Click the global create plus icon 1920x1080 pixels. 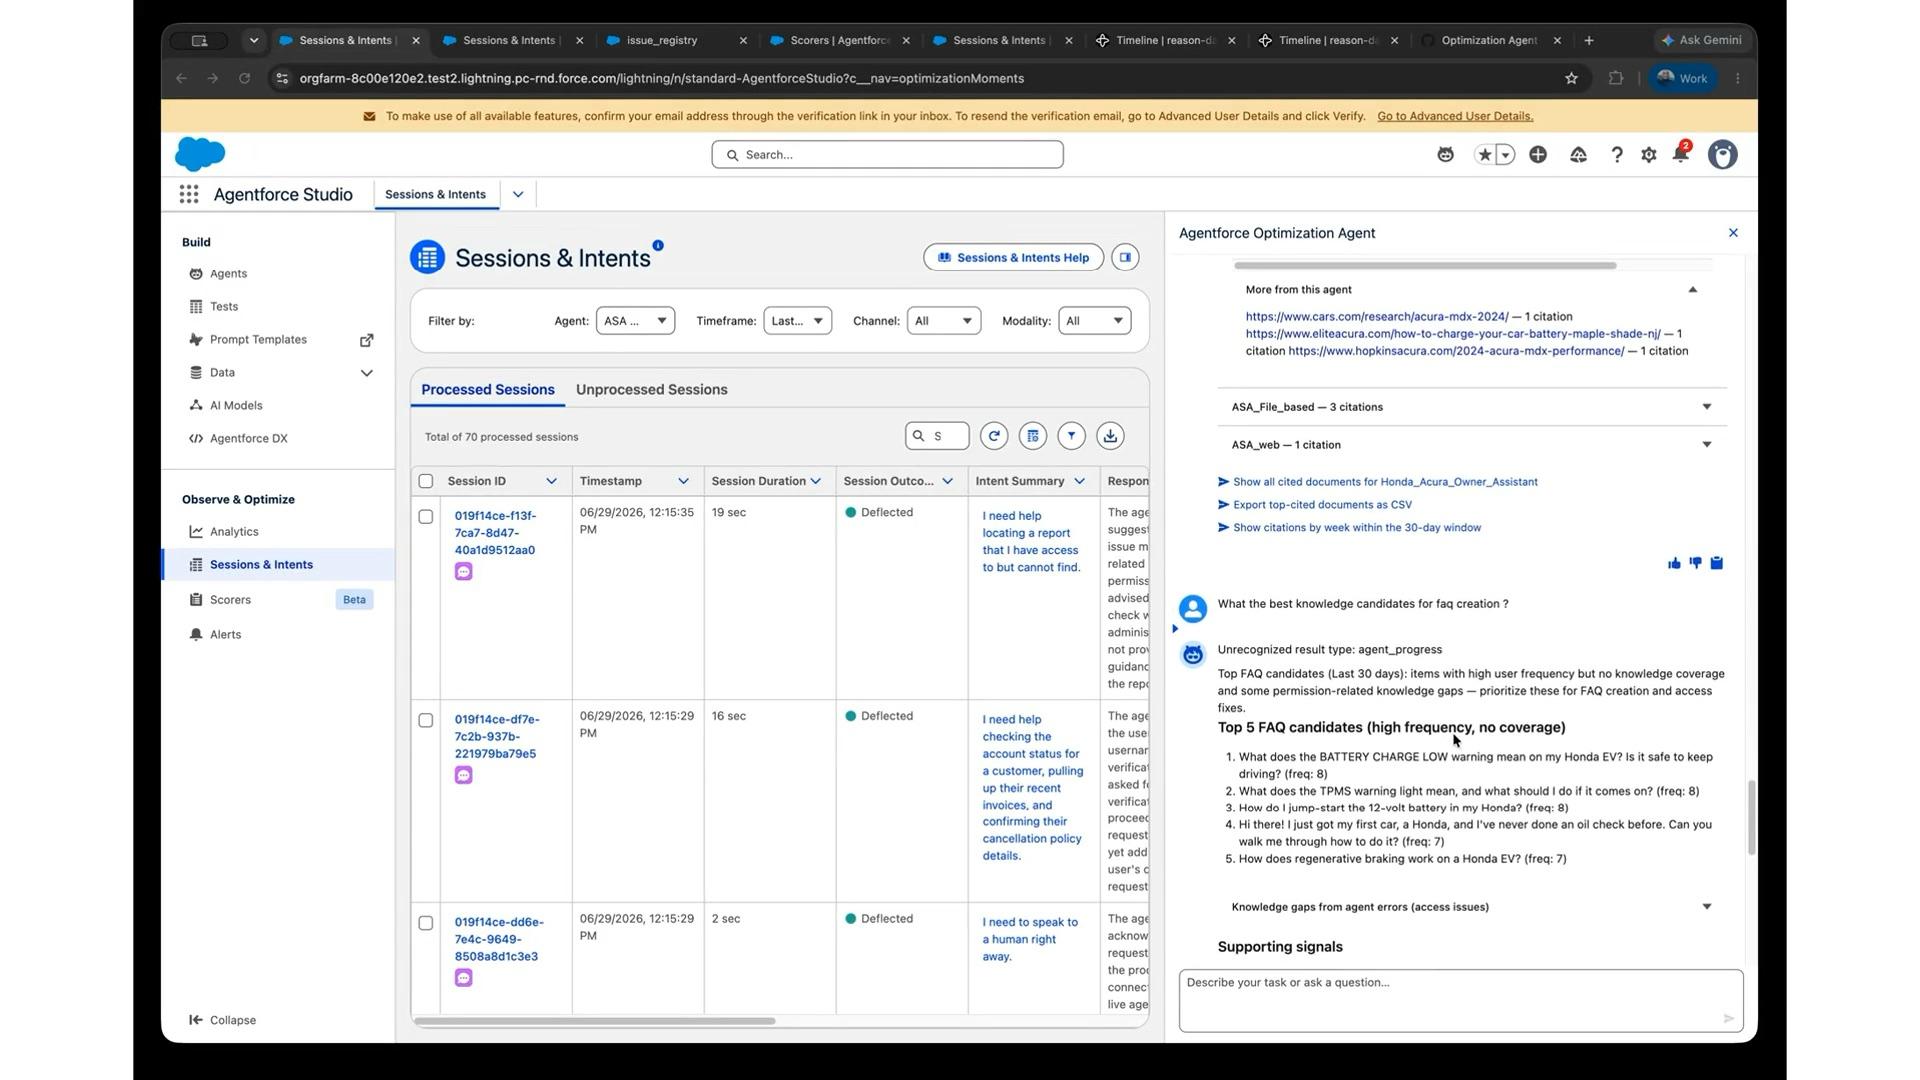coord(1538,154)
